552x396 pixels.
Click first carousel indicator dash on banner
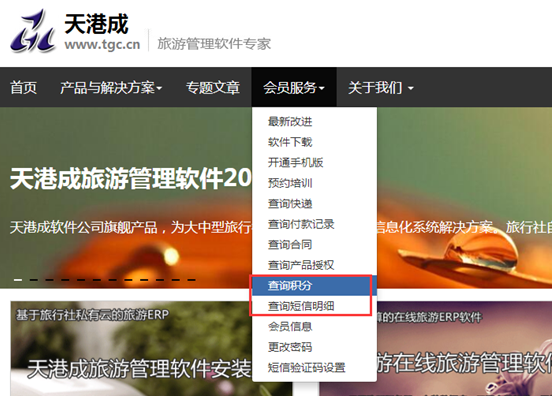click(18, 280)
